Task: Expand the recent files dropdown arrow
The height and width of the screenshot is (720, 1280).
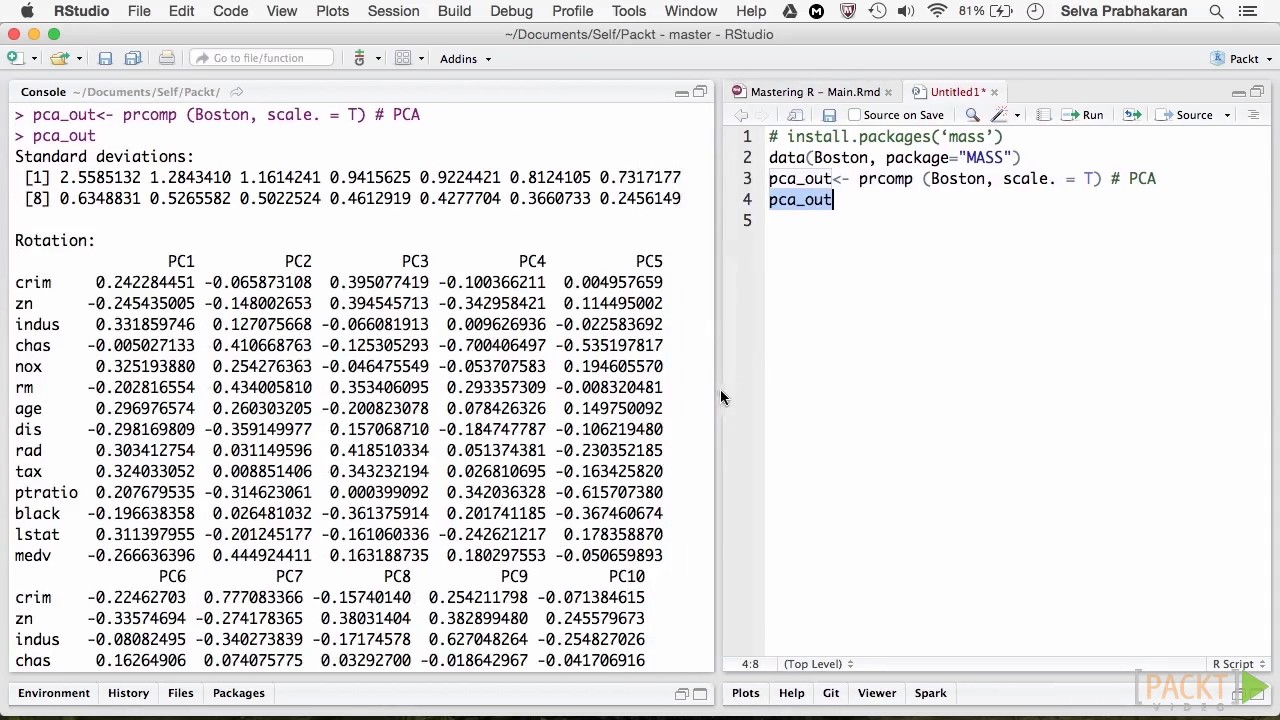Action: point(78,58)
